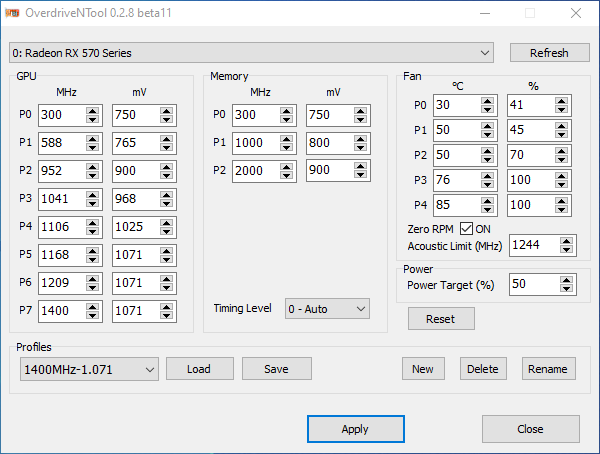Load the selected profile
Viewport: 600px width, 454px height.
click(x=199, y=369)
